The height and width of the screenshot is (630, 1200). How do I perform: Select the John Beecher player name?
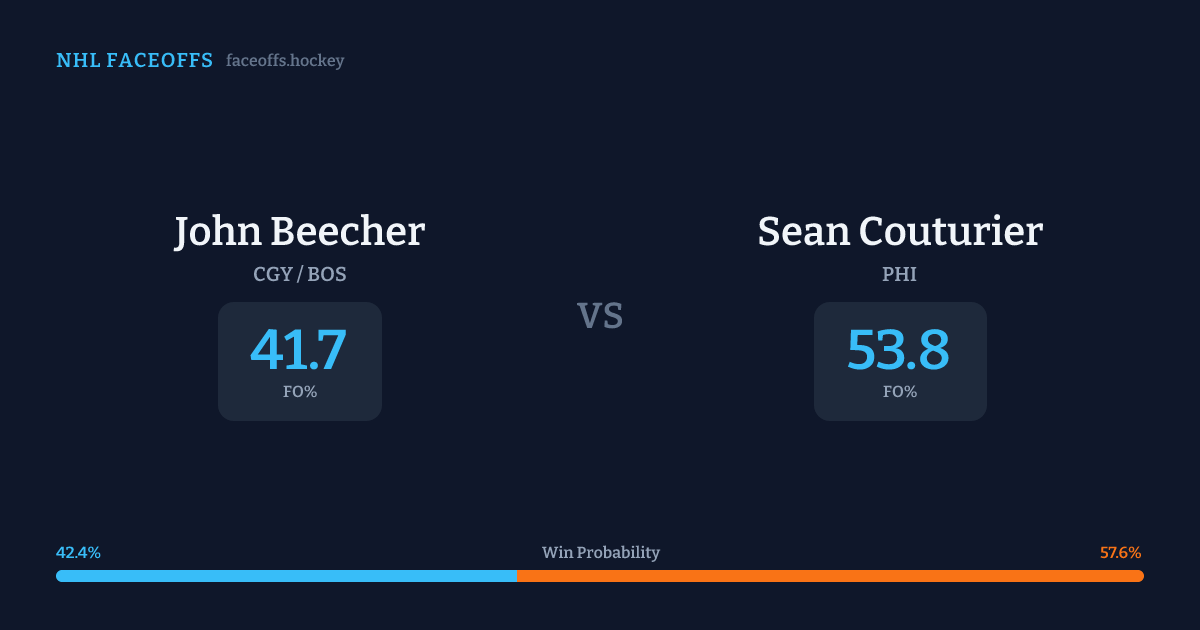click(x=300, y=231)
